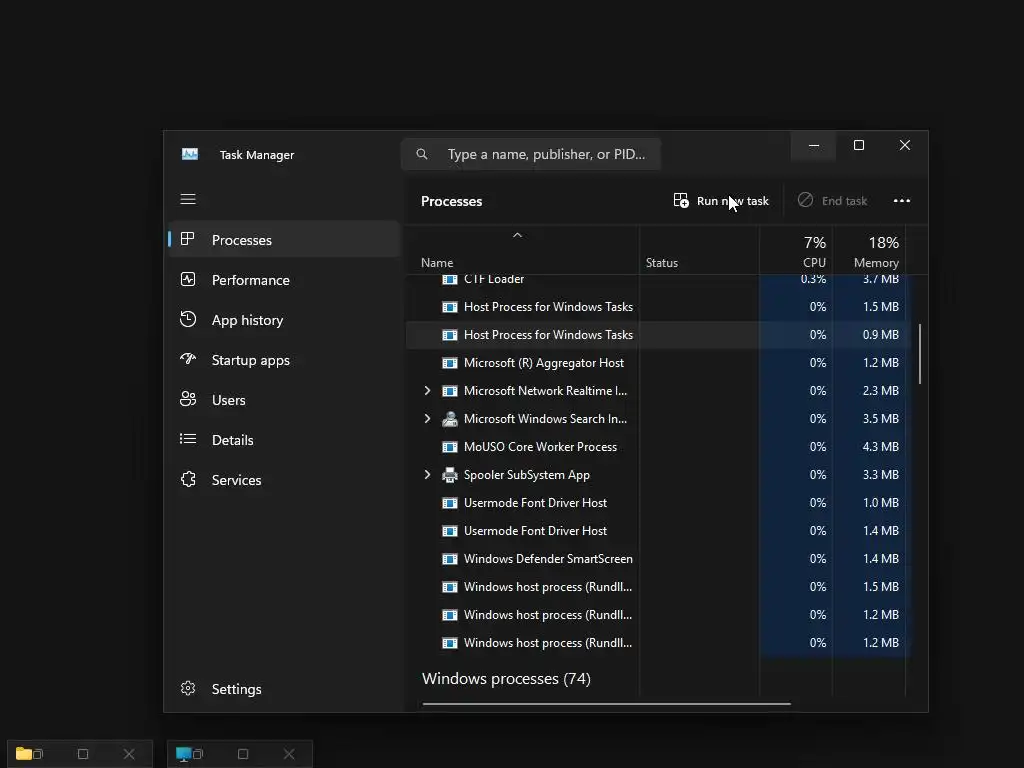Screen dimensions: 1024x768
Task: Click the End task prohibited icon
Action: [805, 200]
